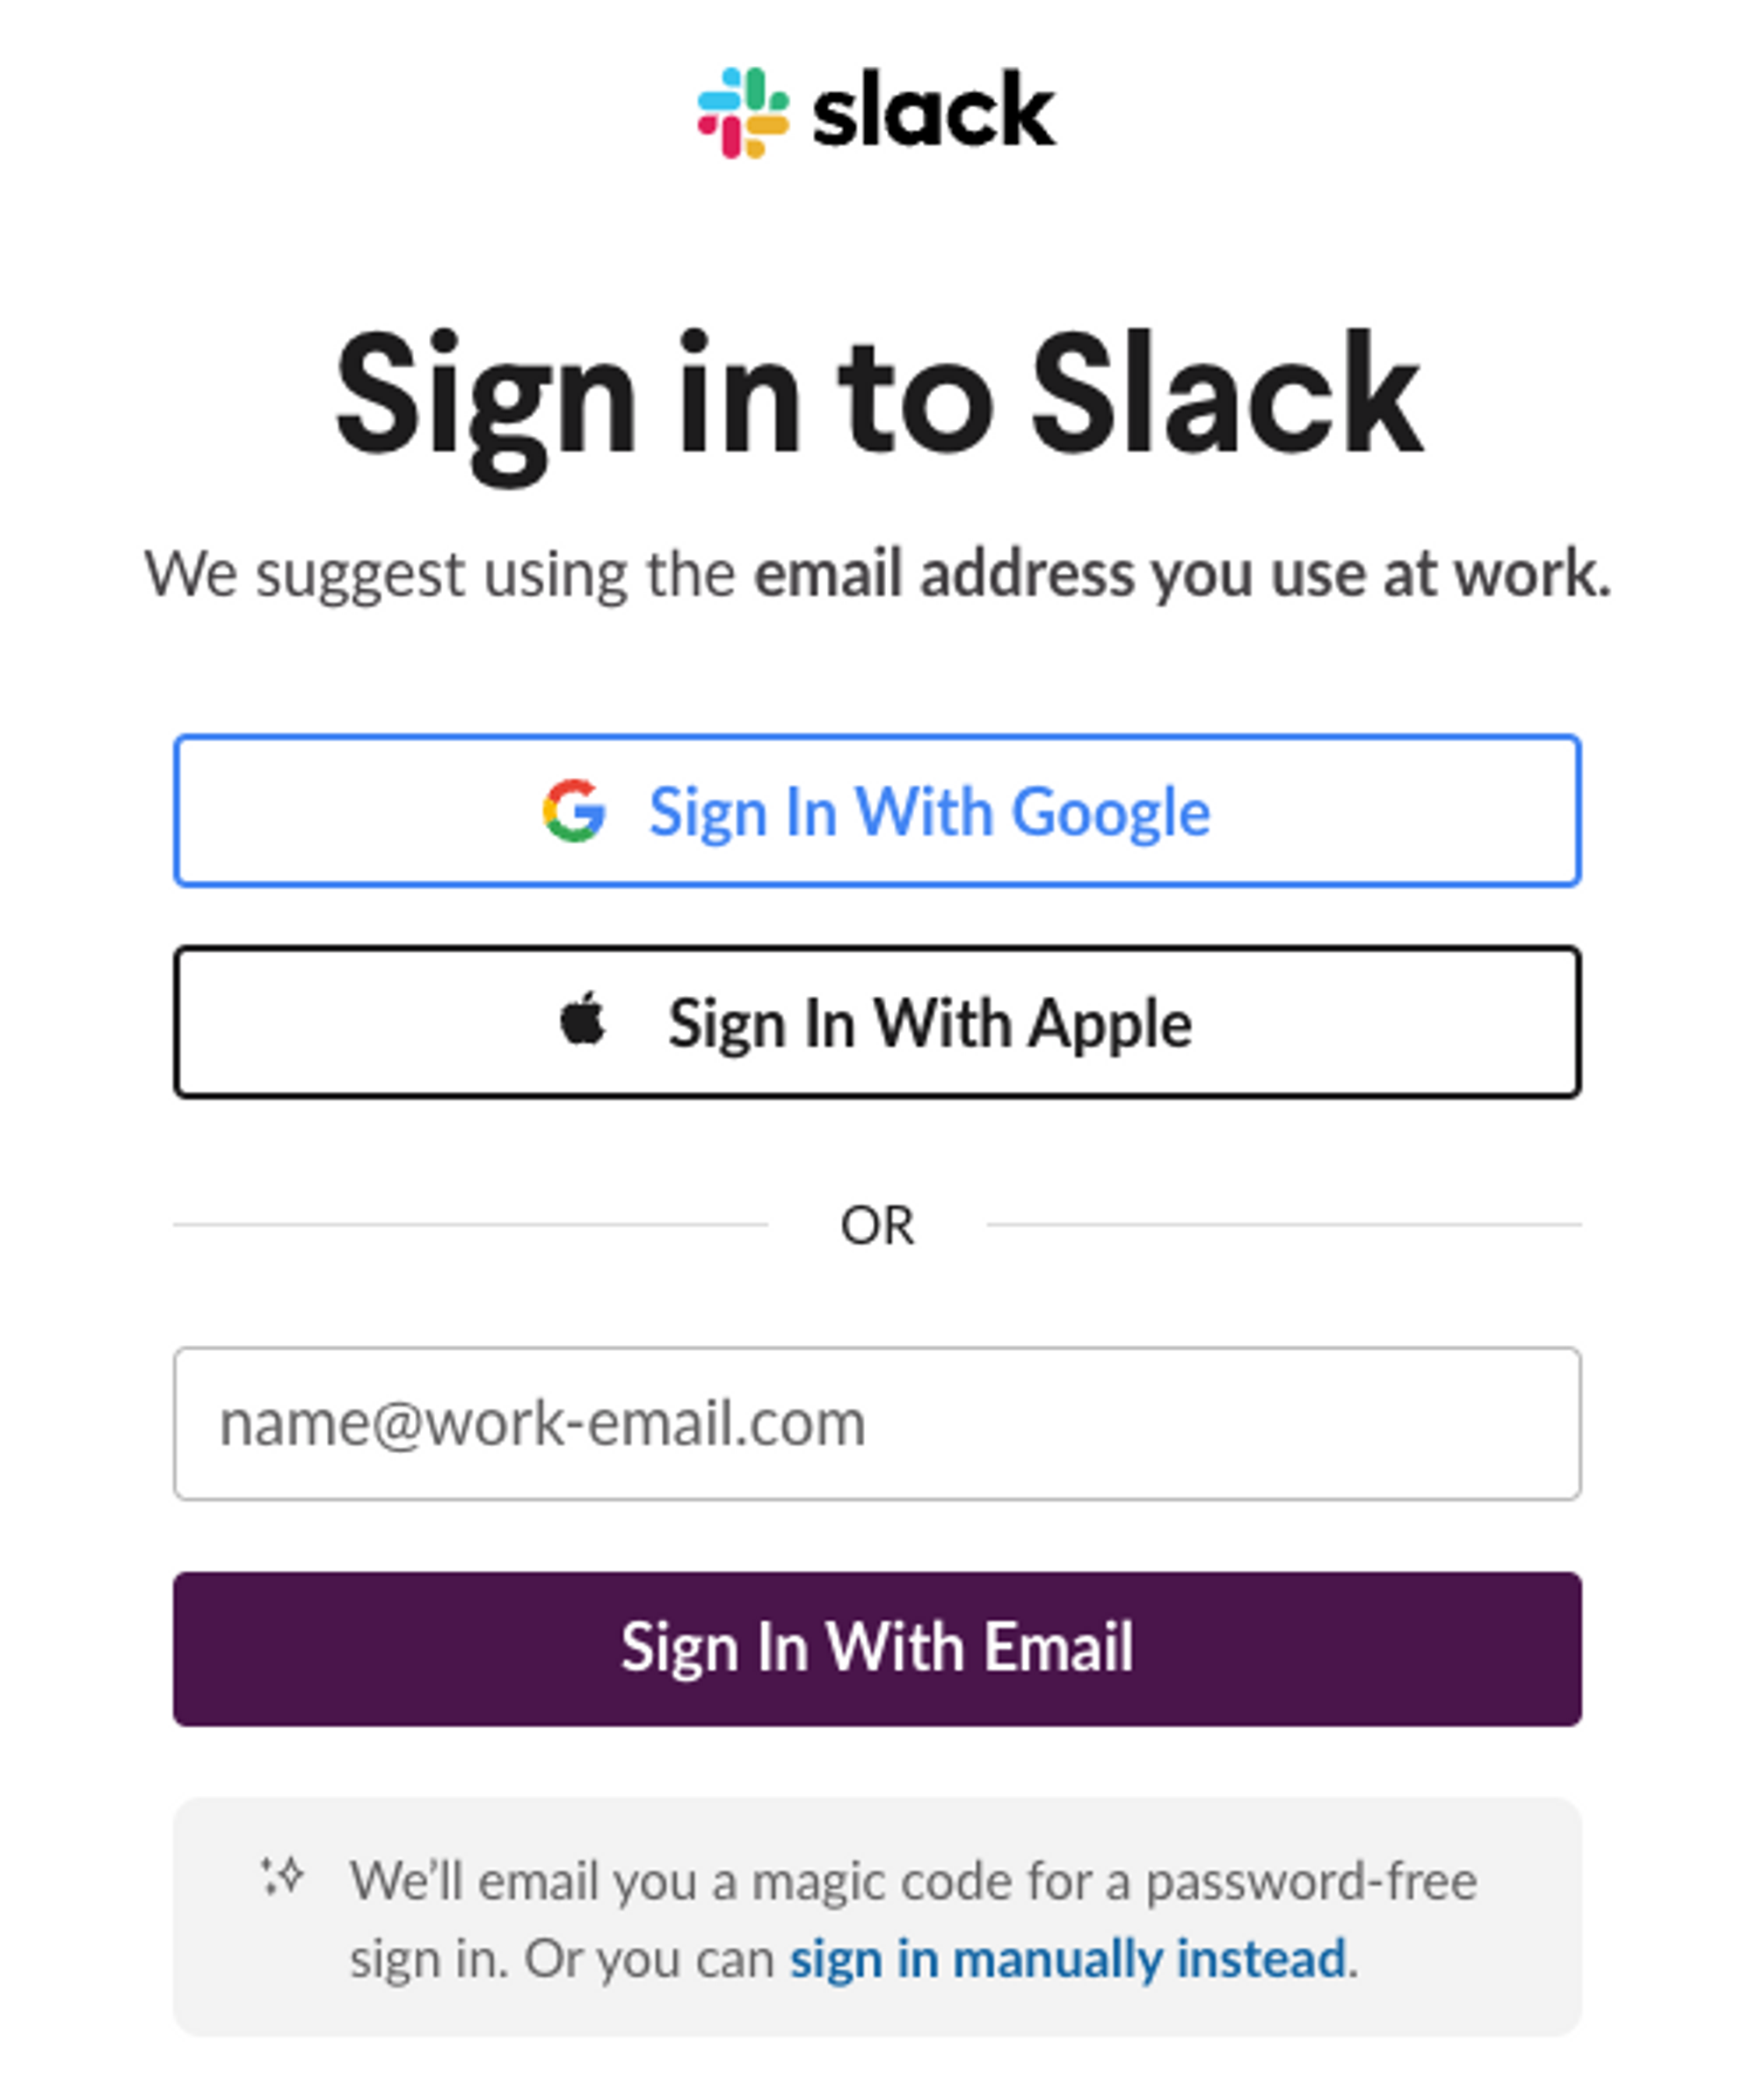
Task: Select the Sign In With Apple button
Action: [x=877, y=1022]
